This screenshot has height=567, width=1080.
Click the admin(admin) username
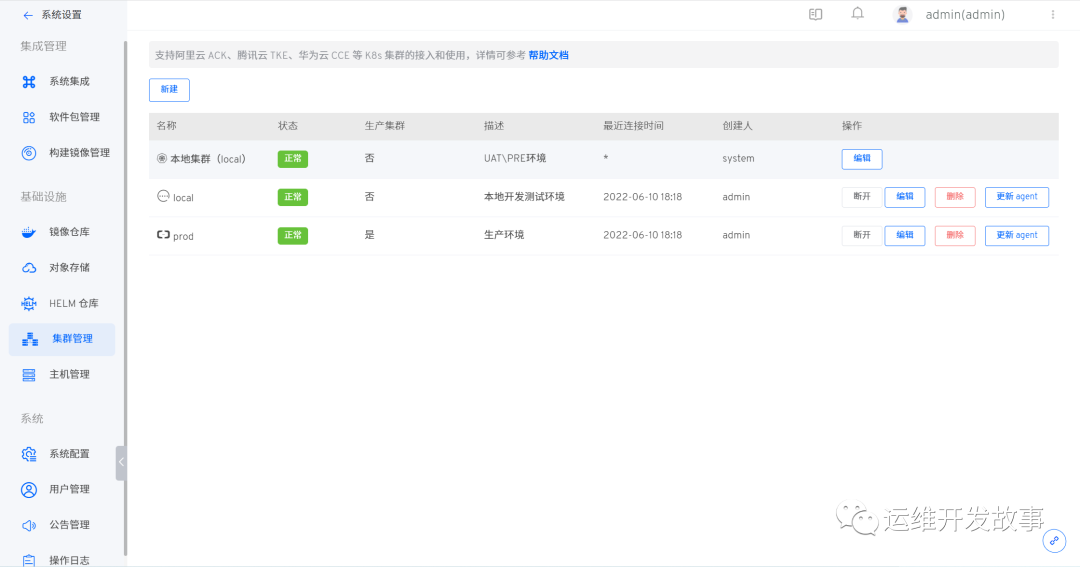(x=964, y=14)
